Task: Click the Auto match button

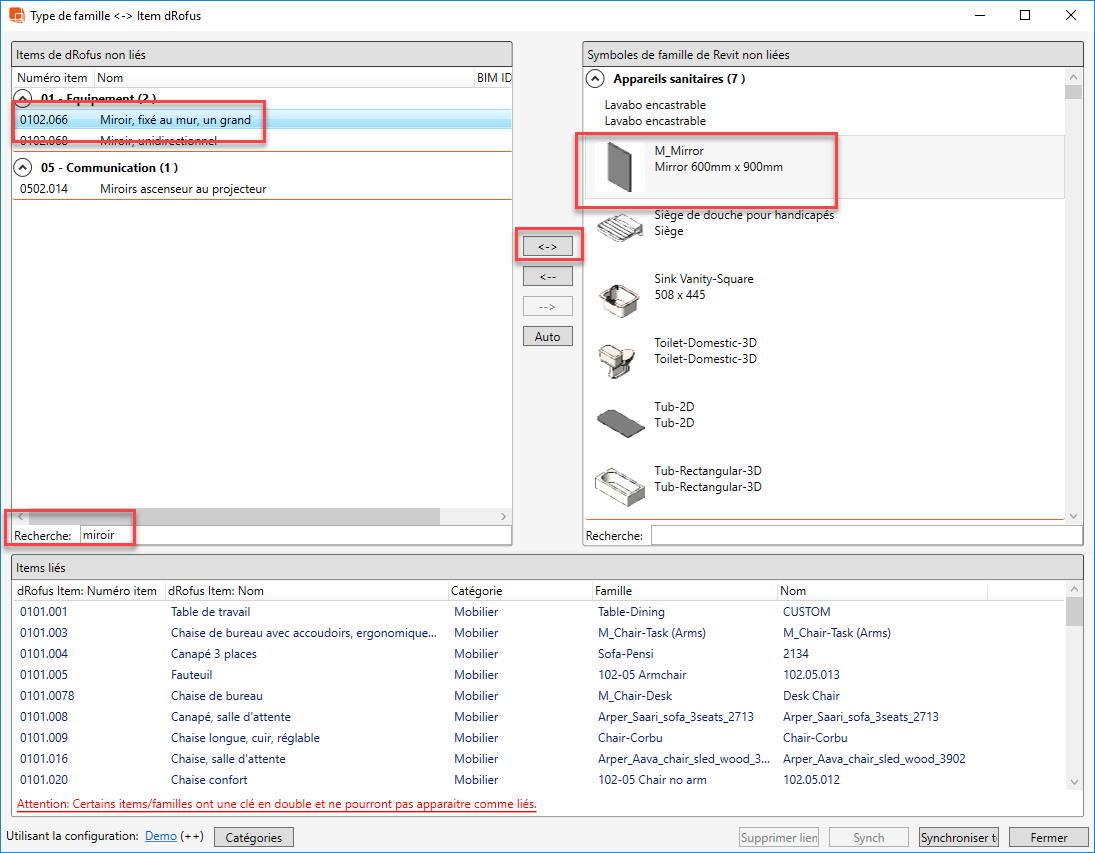Action: (x=547, y=336)
